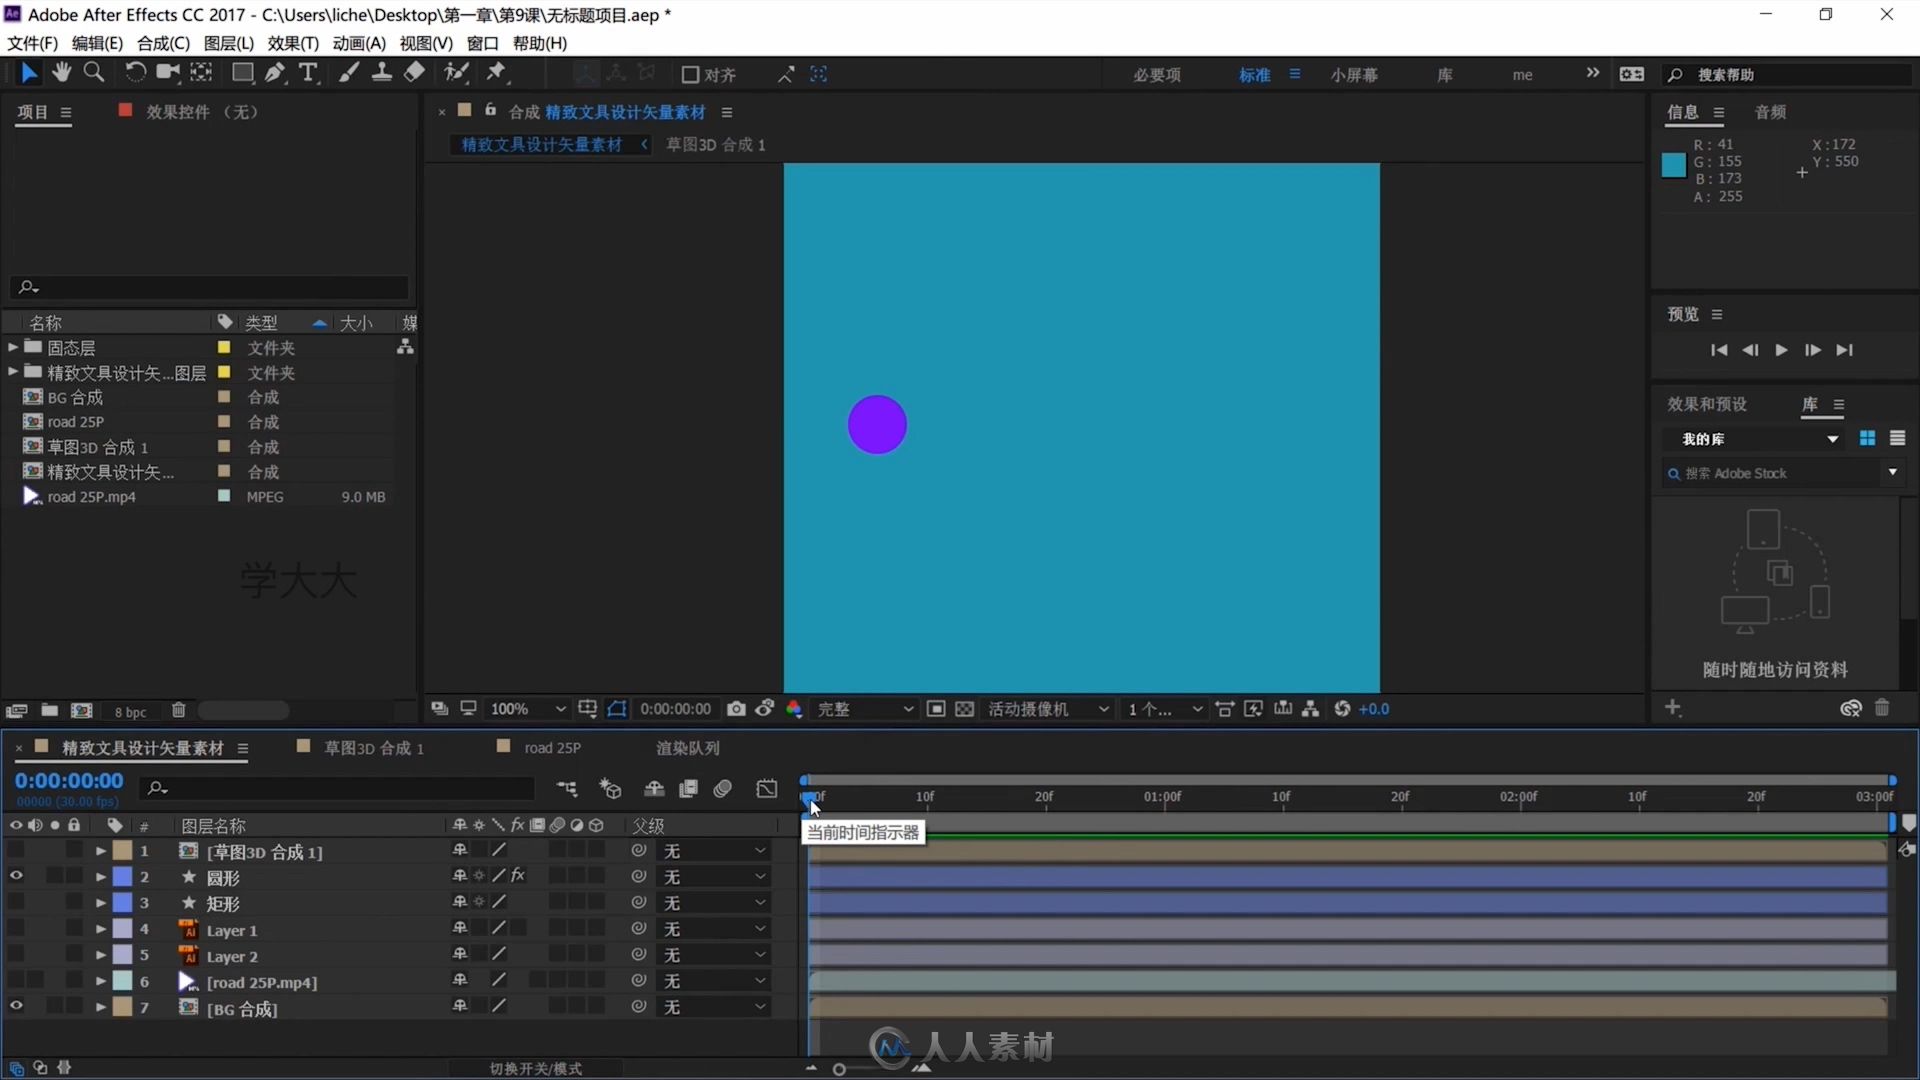This screenshot has width=1920, height=1080.
Task: Select the Zoom magnifier tool
Action: tap(94, 72)
